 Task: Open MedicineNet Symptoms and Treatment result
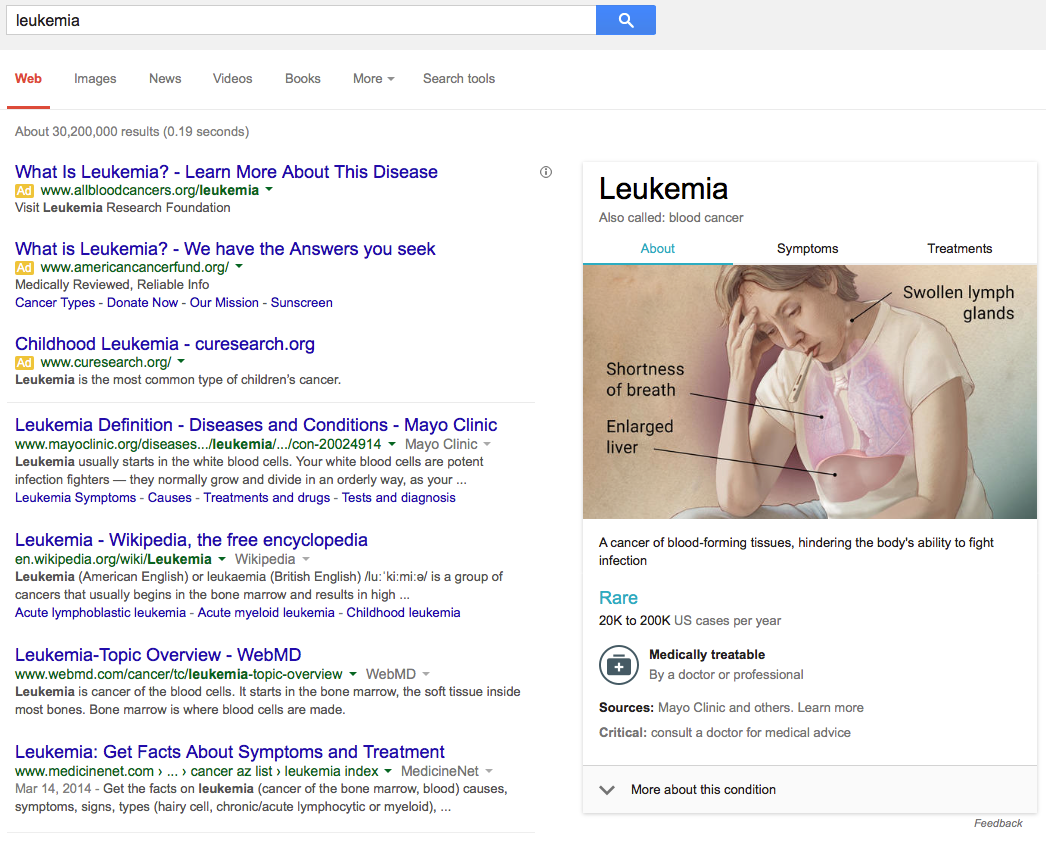[229, 752]
